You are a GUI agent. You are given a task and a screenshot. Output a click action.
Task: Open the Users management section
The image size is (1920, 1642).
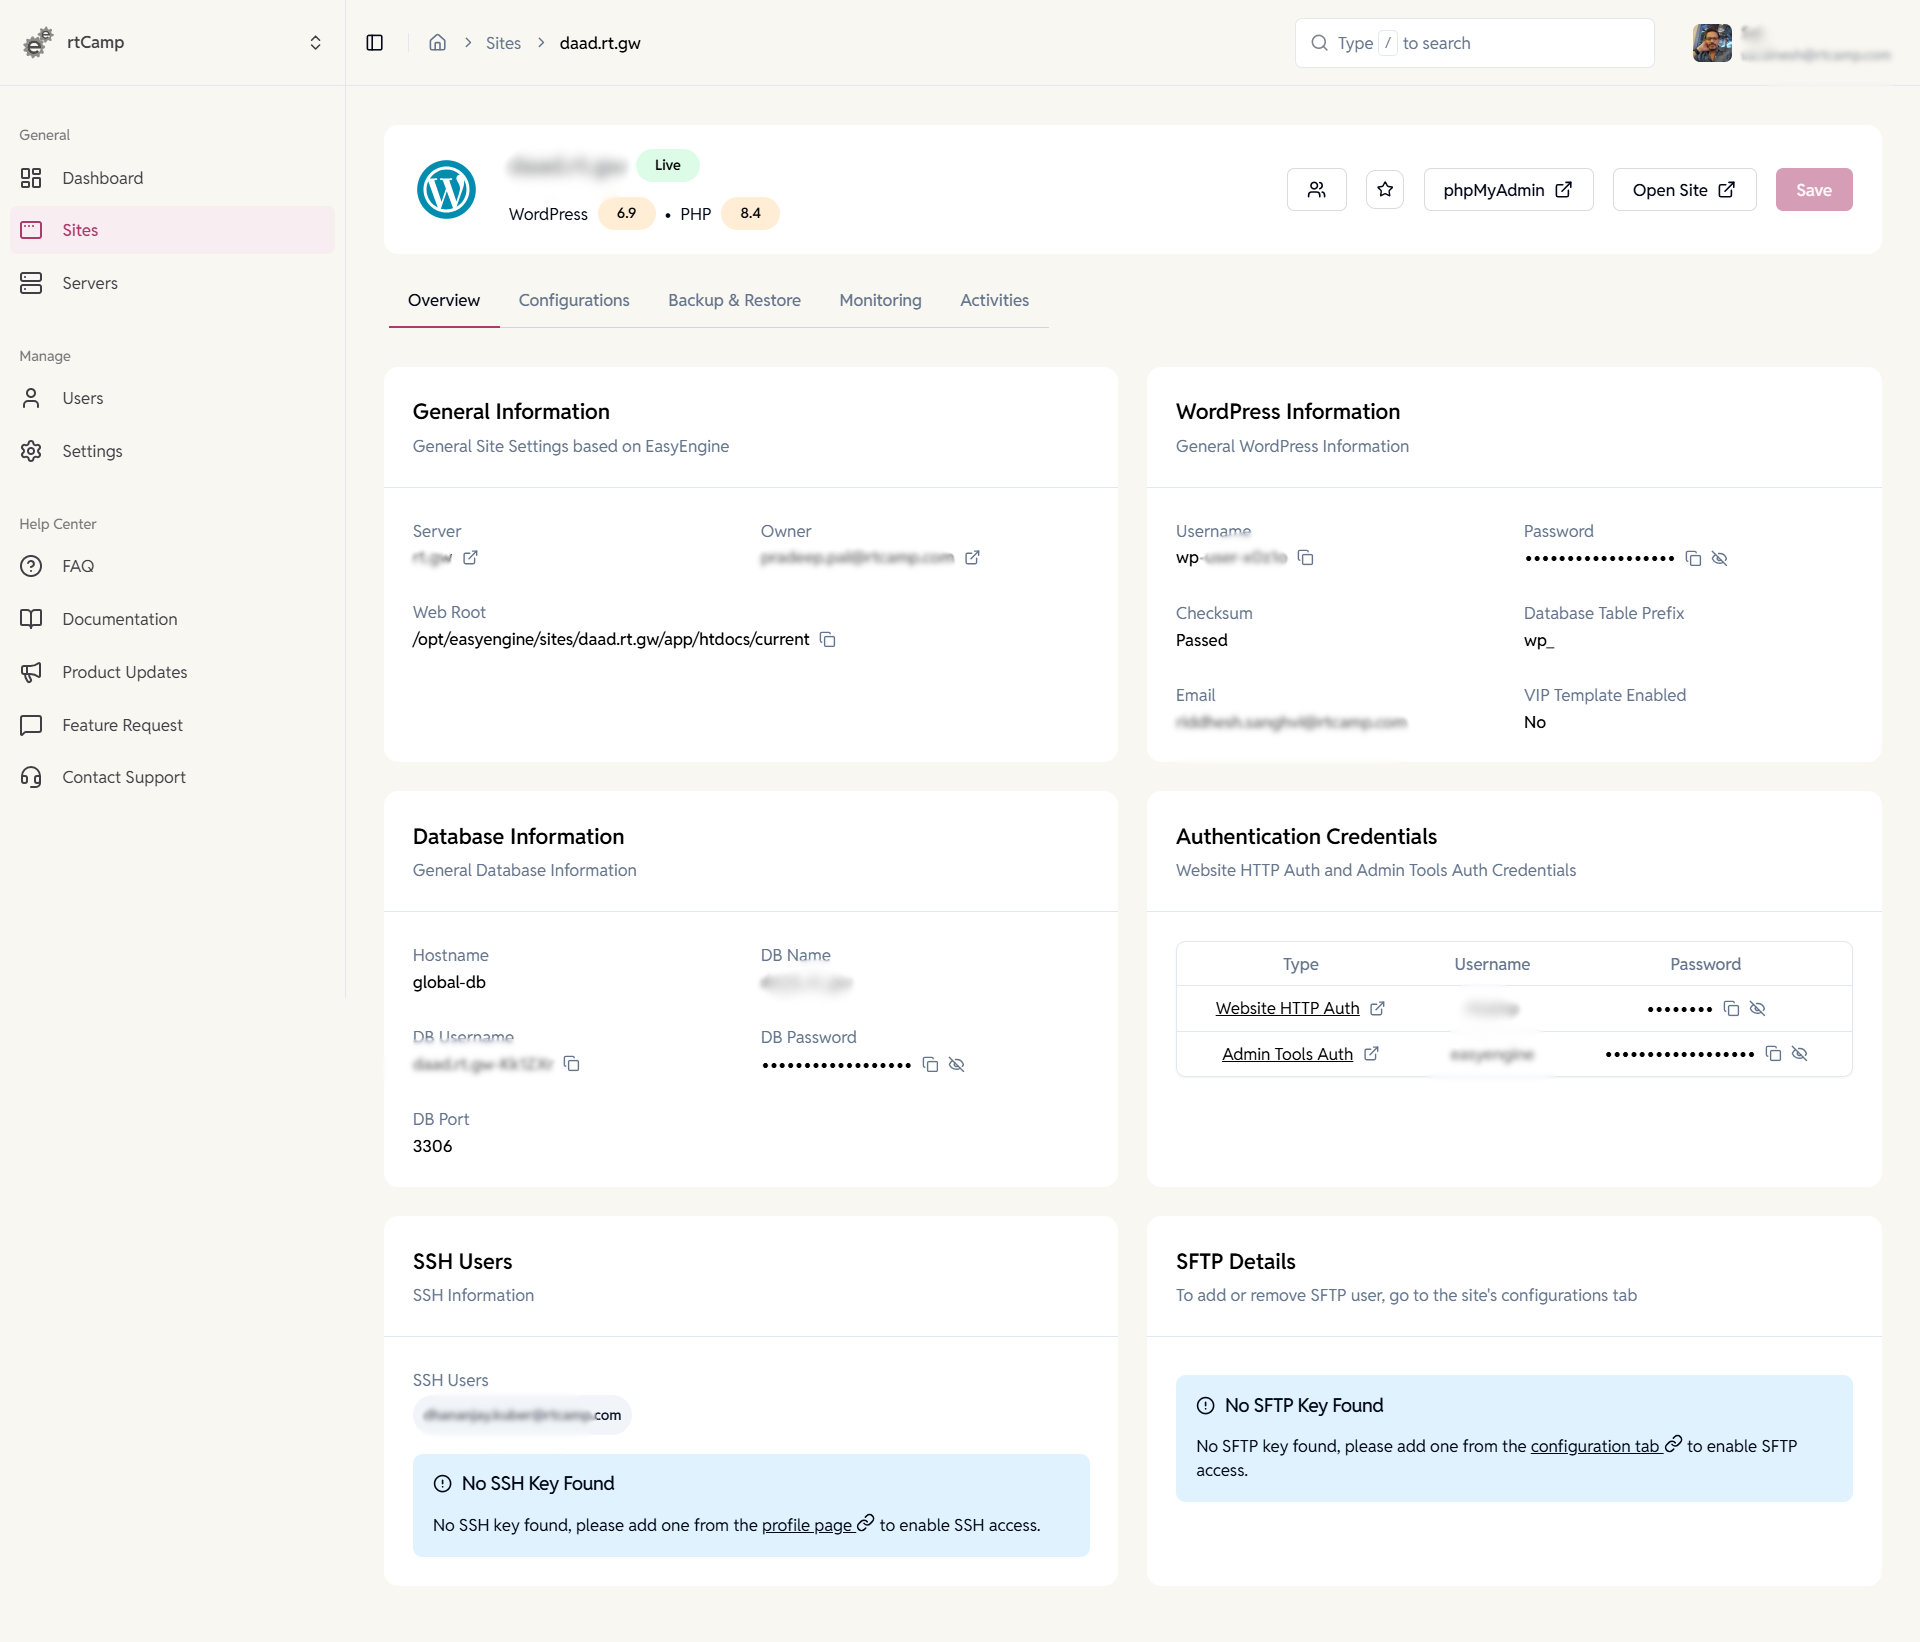(82, 397)
